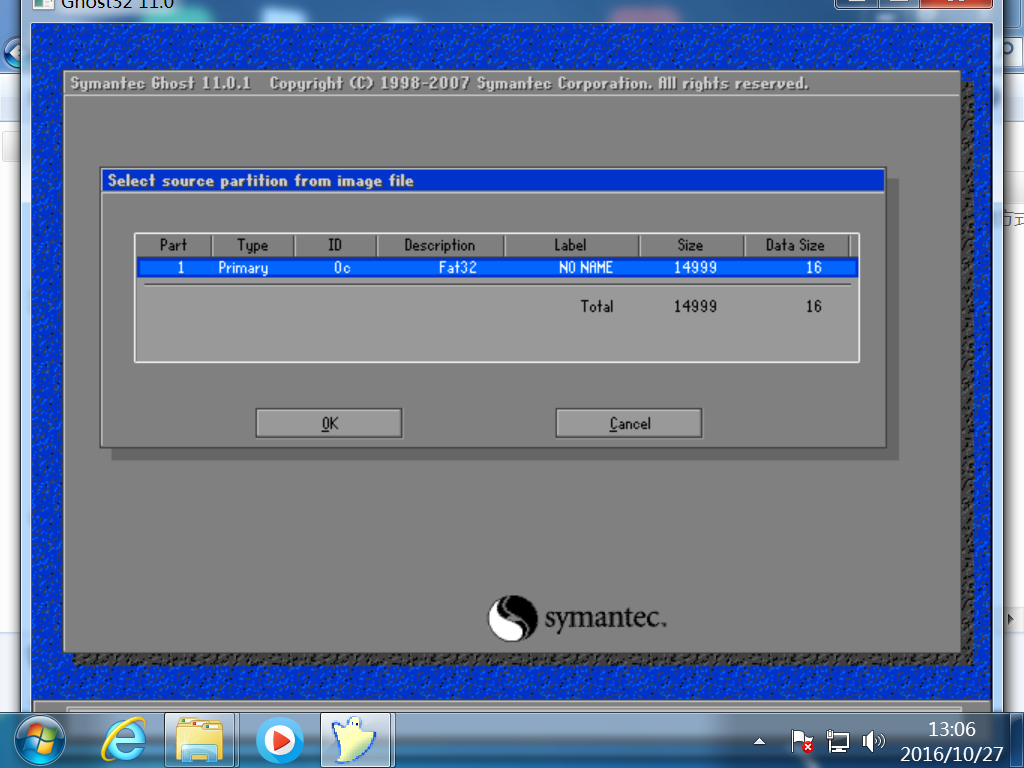Open network connection tray icon
The height and width of the screenshot is (768, 1024).
click(x=837, y=741)
